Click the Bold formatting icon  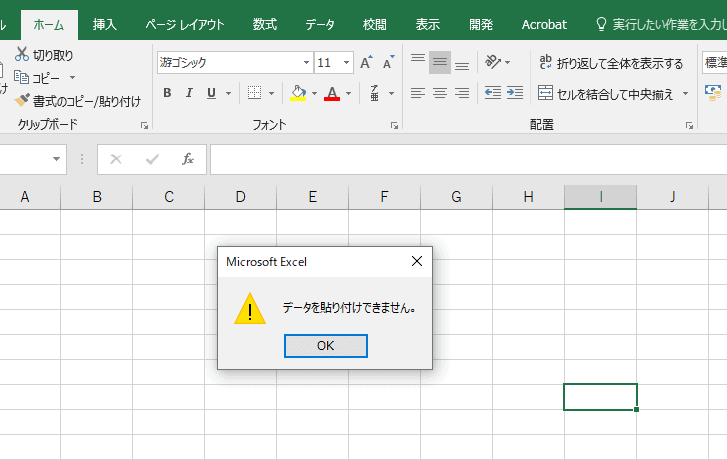(166, 93)
